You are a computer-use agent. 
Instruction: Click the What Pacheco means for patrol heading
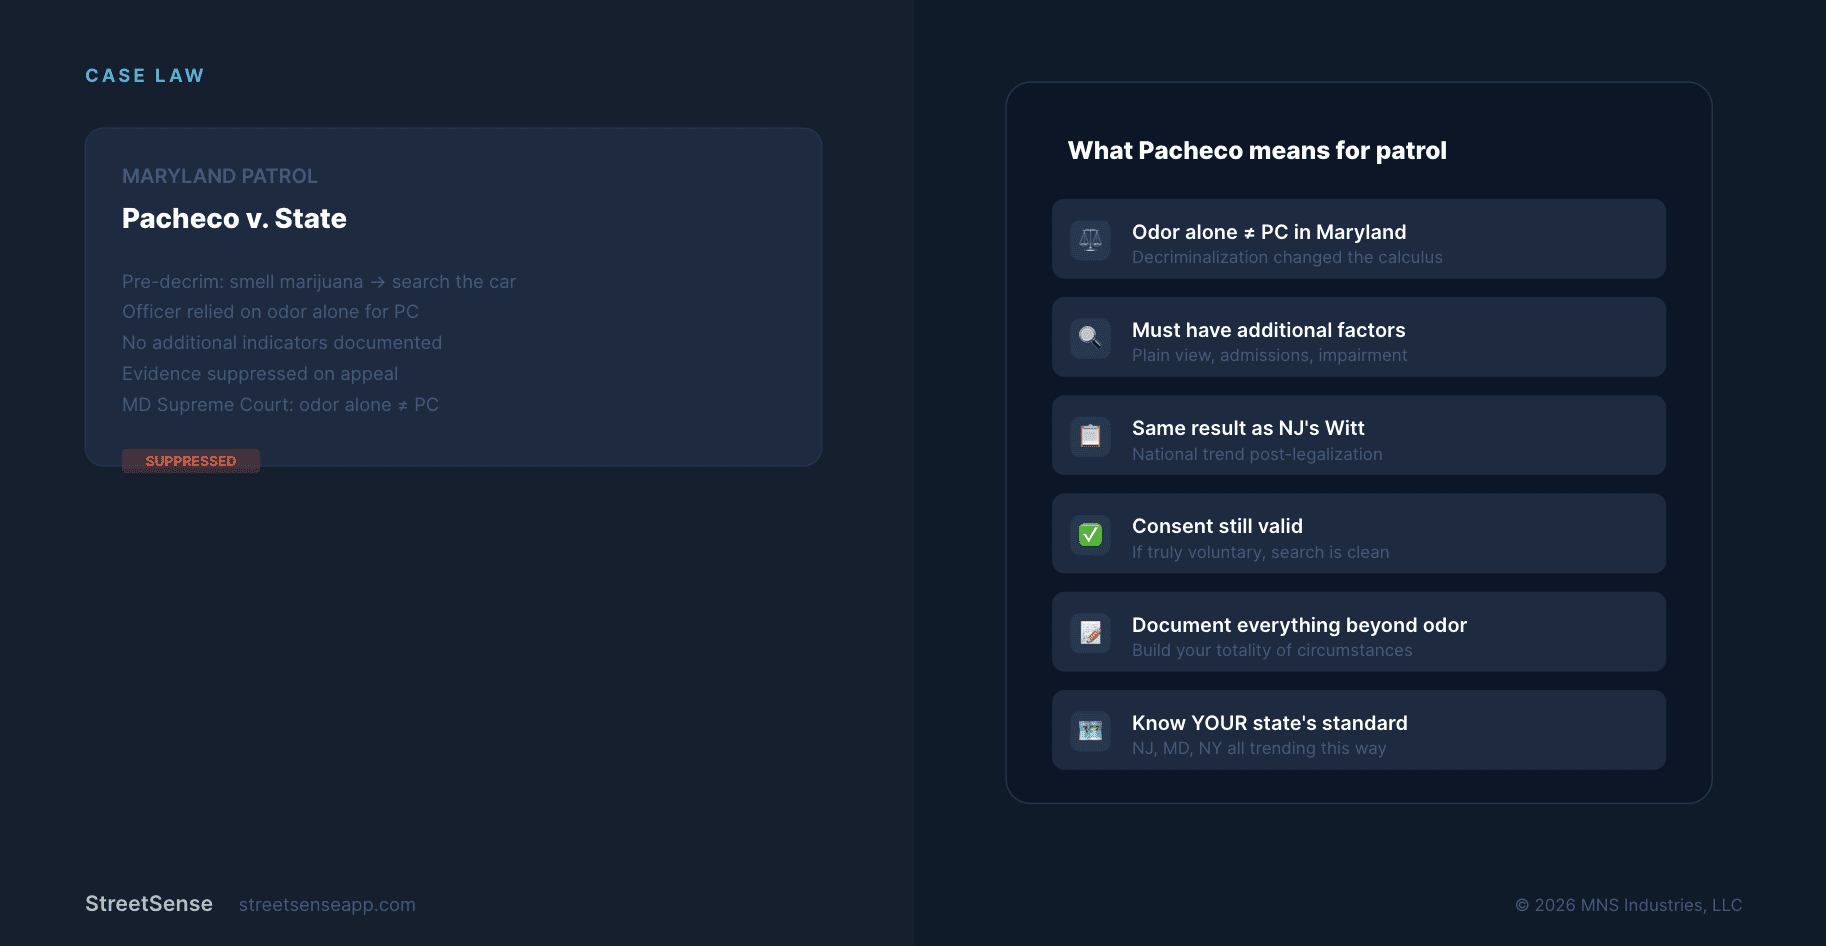[x=1257, y=151]
